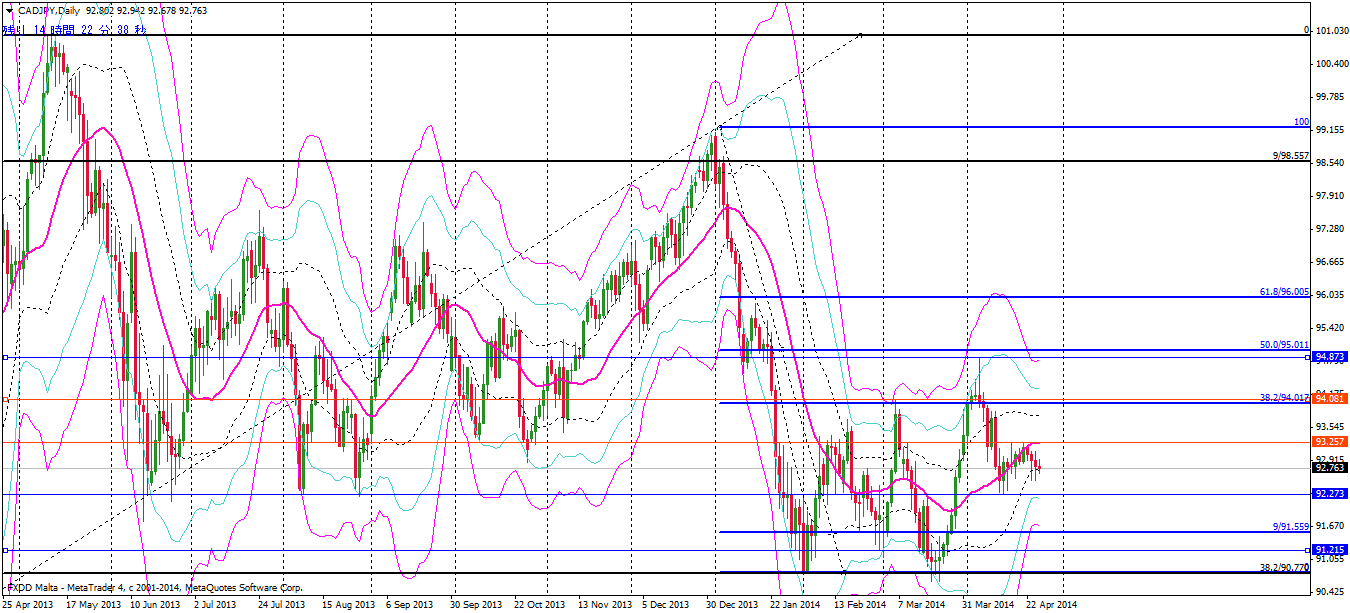Viewport: 1350px width, 613px height.
Task: Select the square handle on the 94.873 line's right end
Action: tap(1309, 357)
